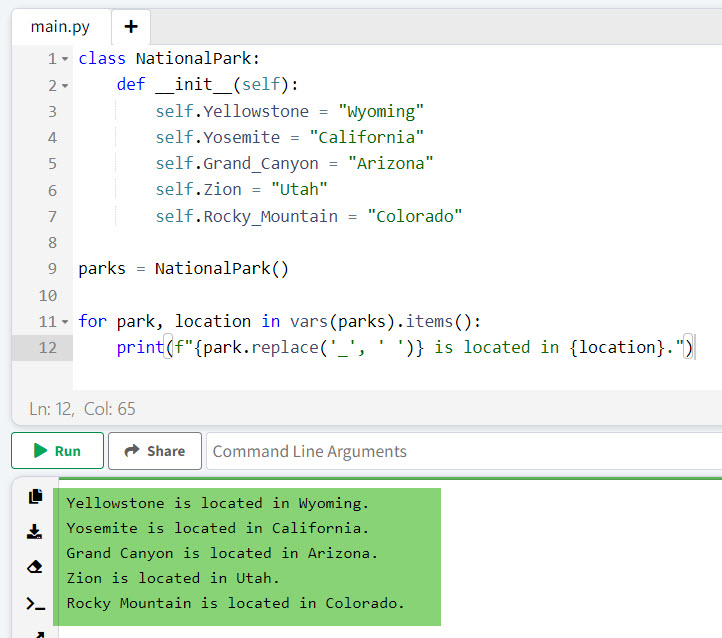The height and width of the screenshot is (638, 722).
Task: Open the terminal prompt icon
Action: [x=35, y=603]
